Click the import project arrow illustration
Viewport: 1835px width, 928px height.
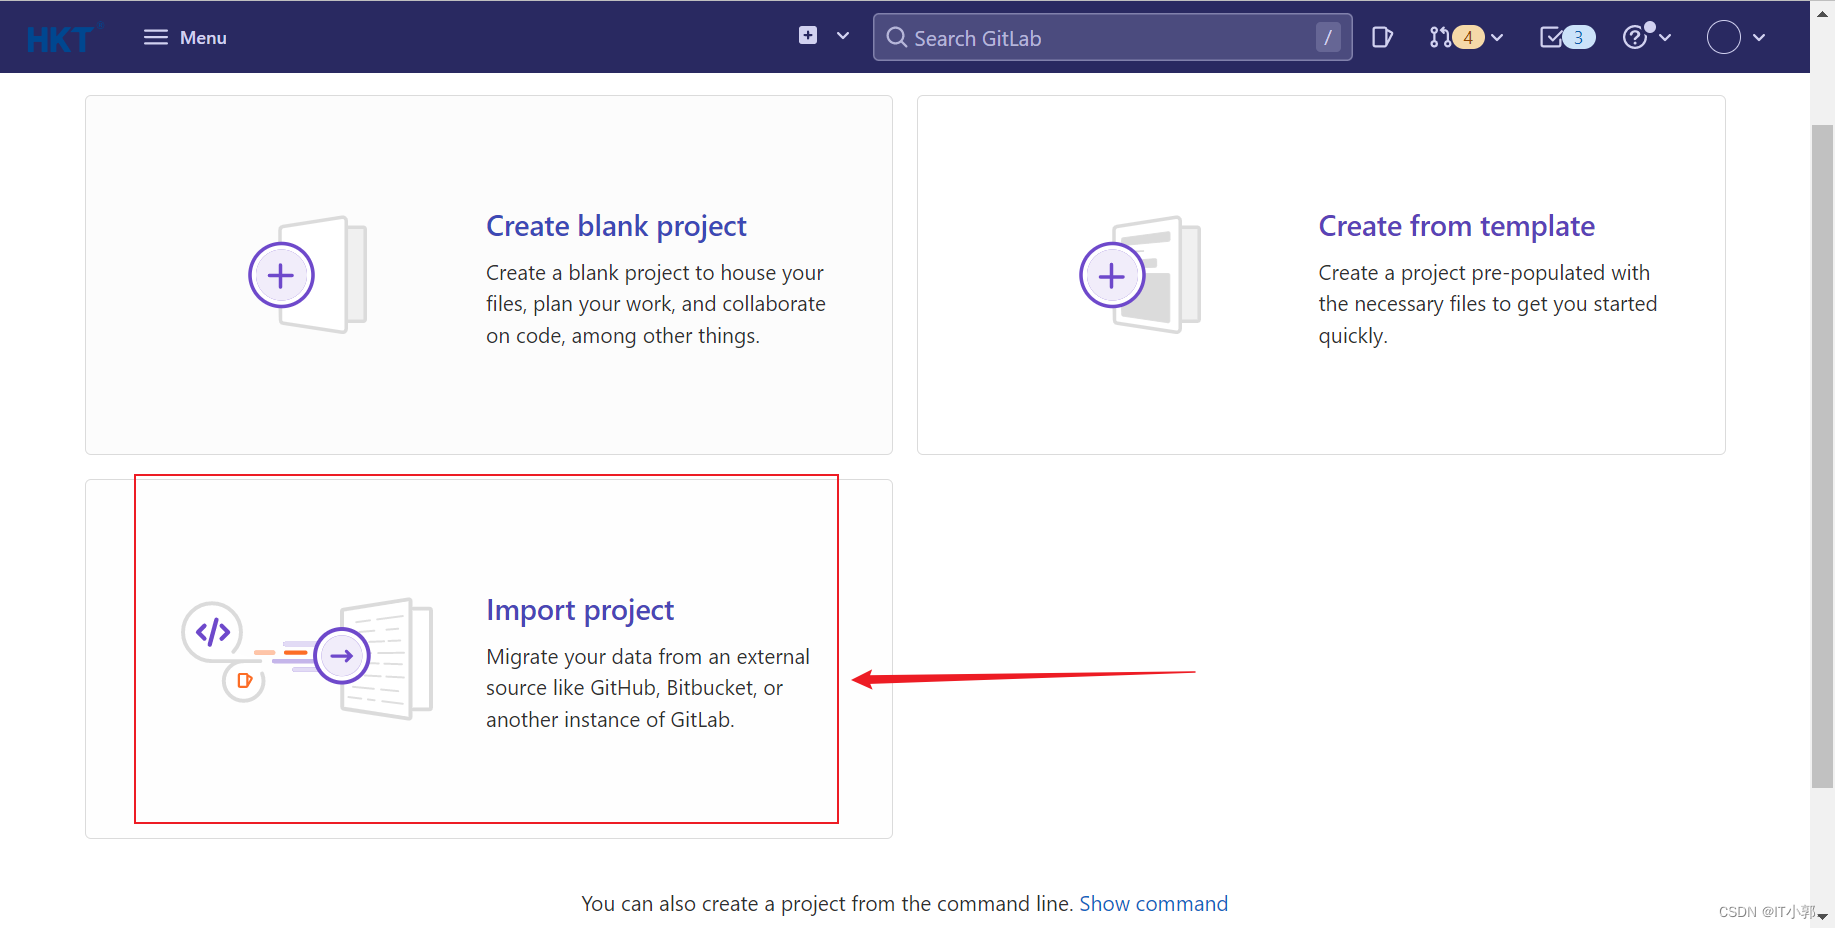342,656
